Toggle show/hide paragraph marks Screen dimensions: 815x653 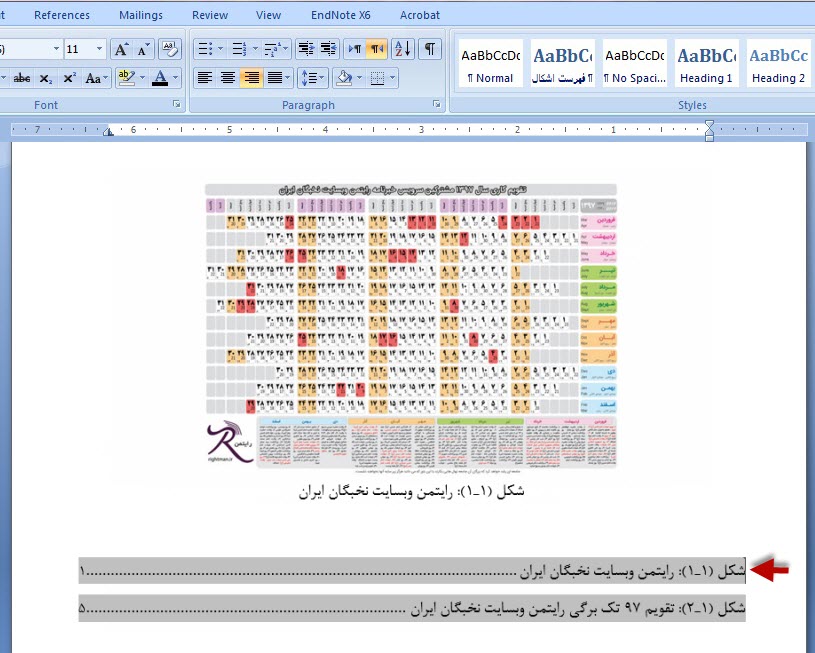pos(429,49)
